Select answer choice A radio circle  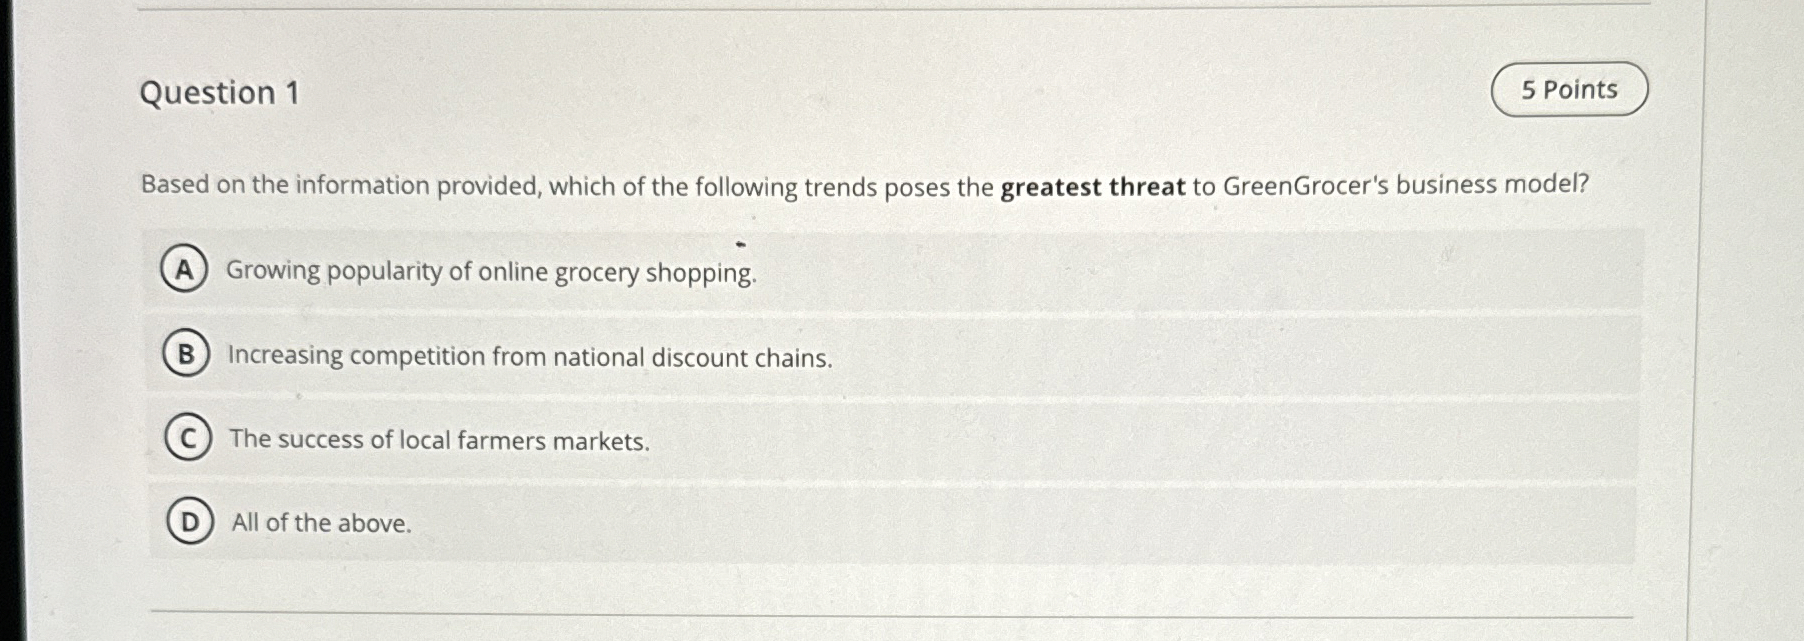(x=186, y=268)
